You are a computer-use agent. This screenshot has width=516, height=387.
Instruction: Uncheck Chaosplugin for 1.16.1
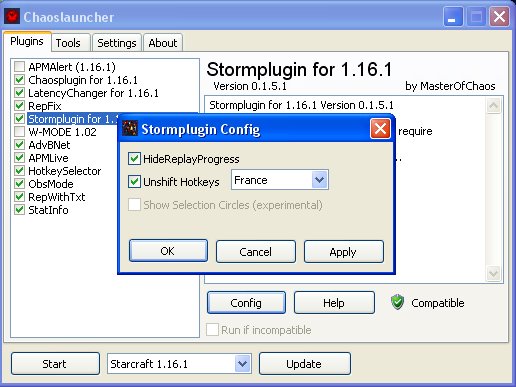pyautogui.click(x=19, y=80)
